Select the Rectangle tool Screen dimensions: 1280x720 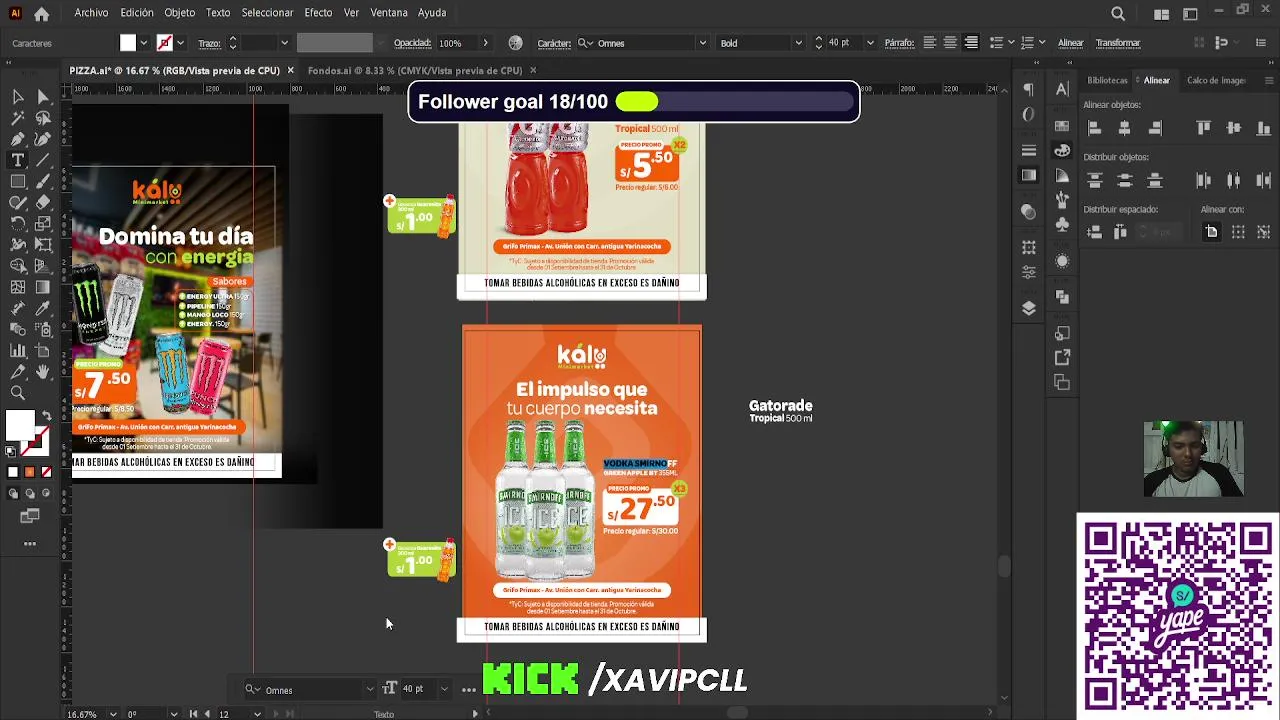pyautogui.click(x=18, y=182)
